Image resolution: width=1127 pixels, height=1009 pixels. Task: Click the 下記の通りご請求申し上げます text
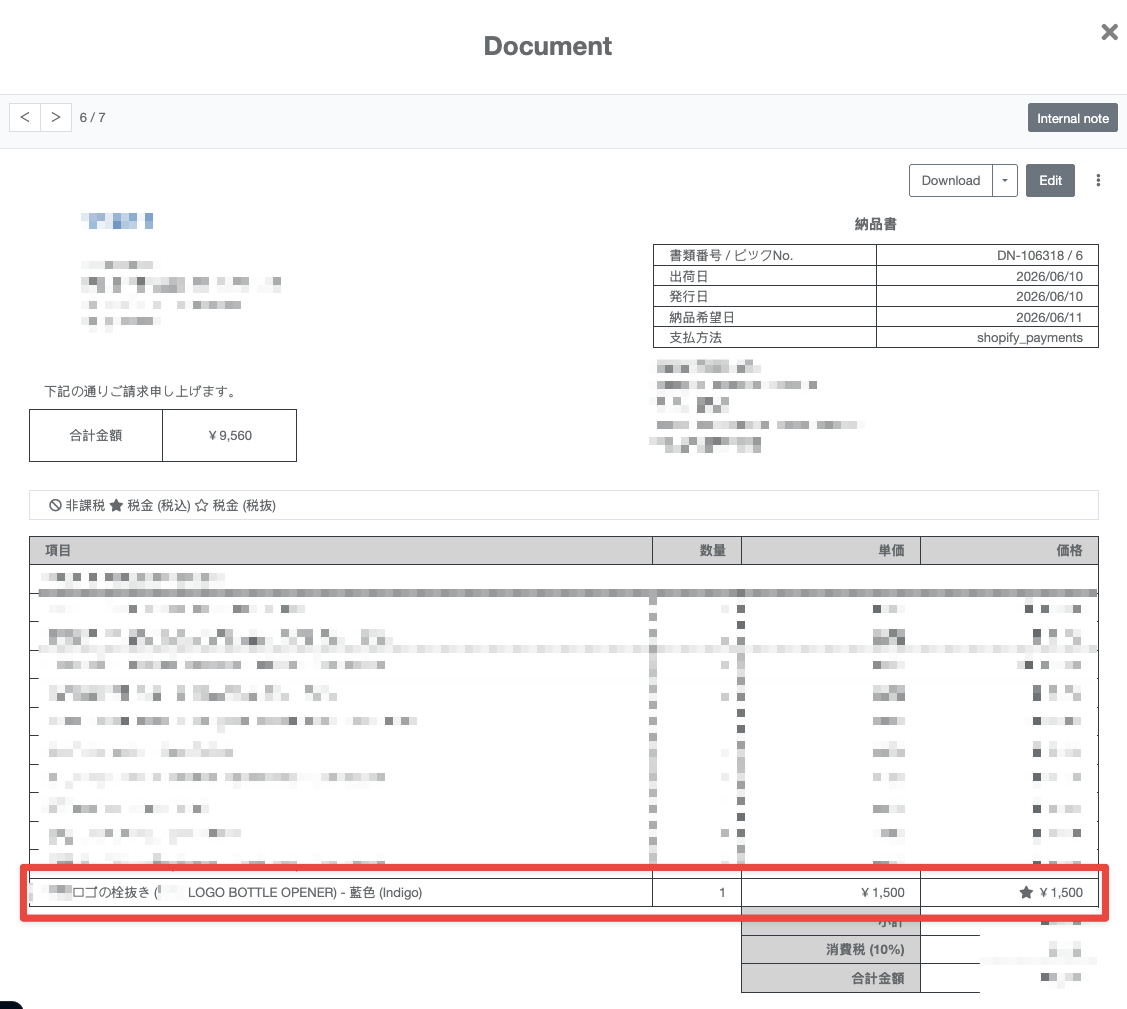pos(140,392)
